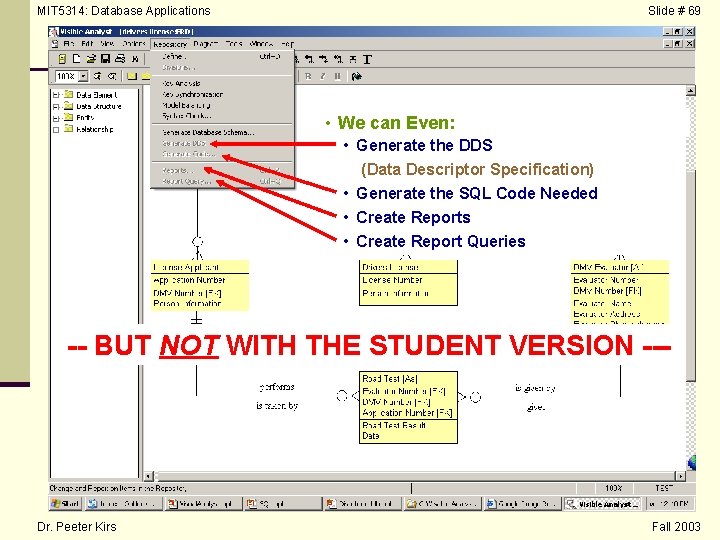Click the document control icon left of File

(55, 44)
